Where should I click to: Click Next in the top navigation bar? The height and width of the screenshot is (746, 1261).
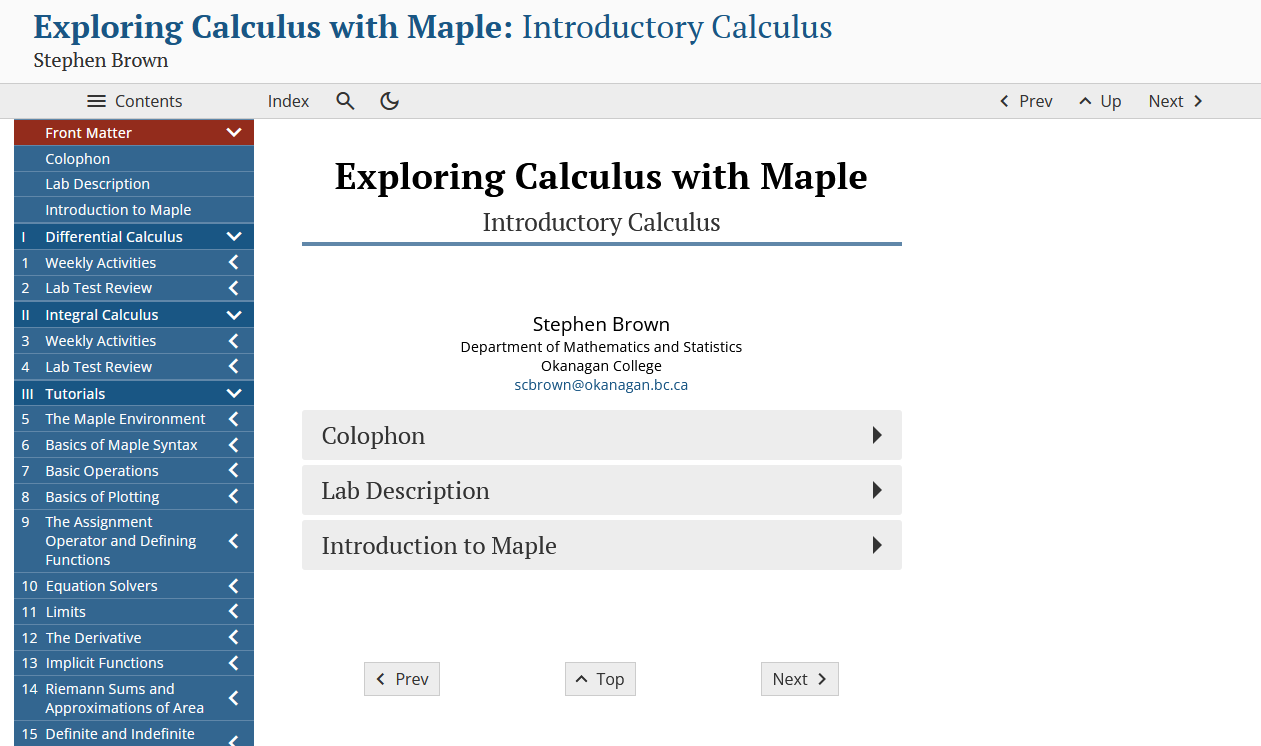[1176, 101]
